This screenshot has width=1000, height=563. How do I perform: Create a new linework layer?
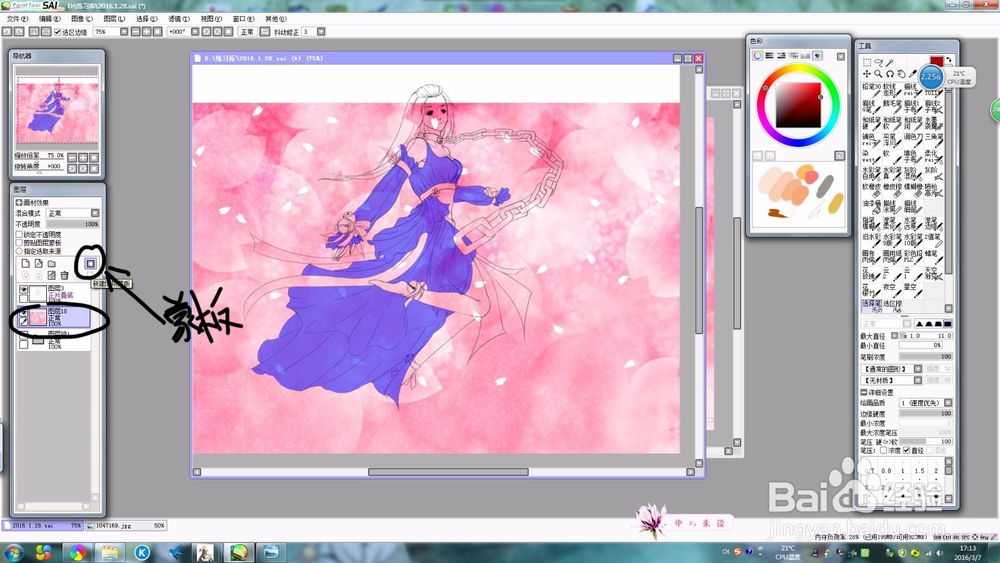click(x=39, y=263)
